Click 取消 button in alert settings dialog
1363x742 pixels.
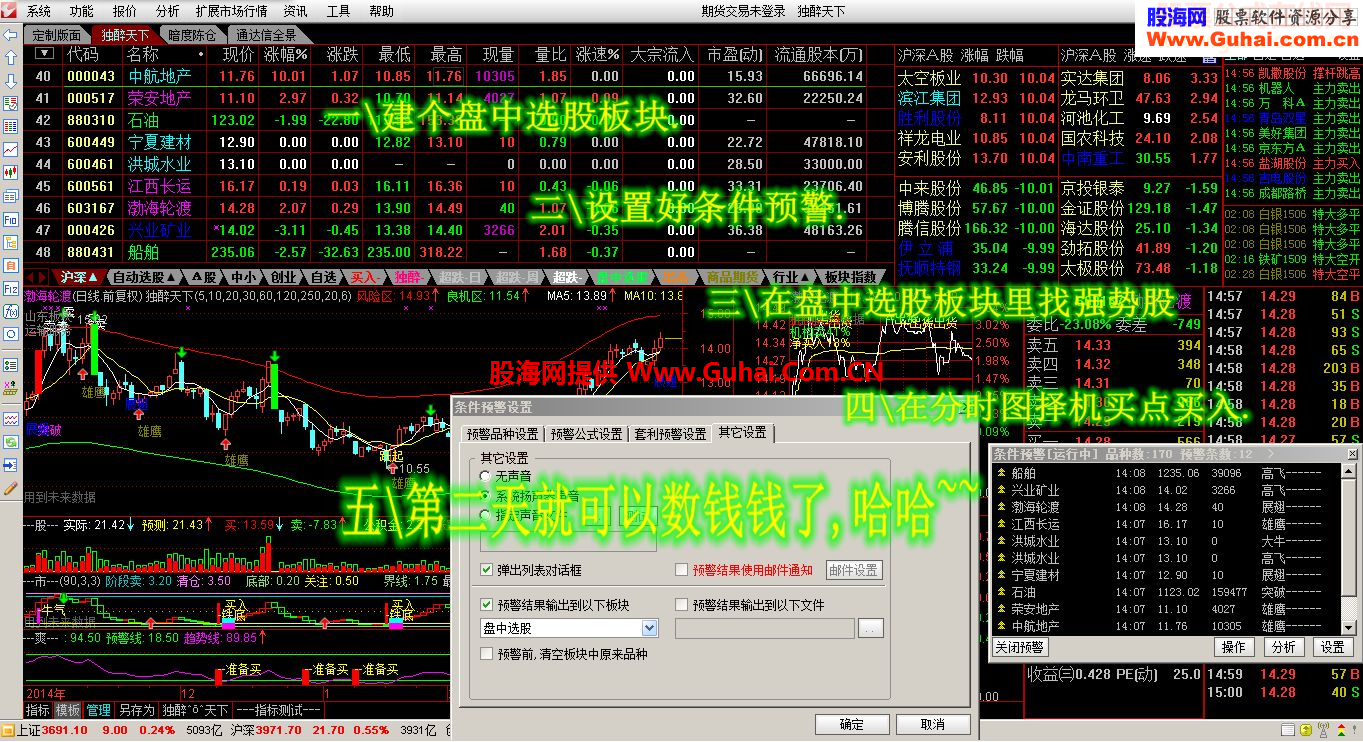tap(932, 724)
